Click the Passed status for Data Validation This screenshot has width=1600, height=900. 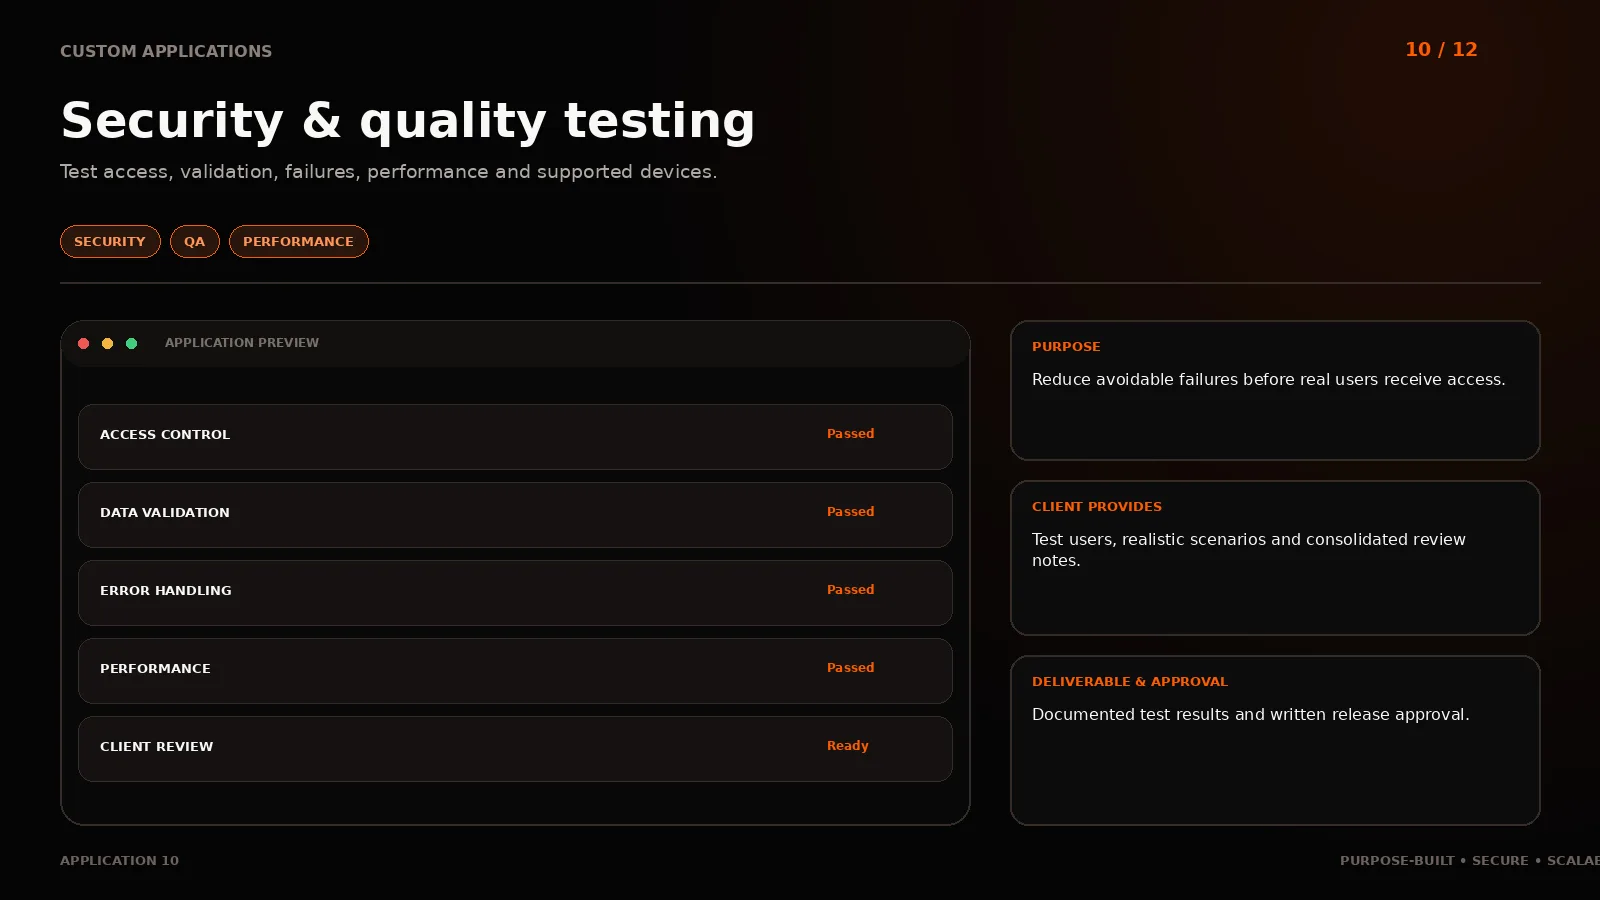point(851,511)
